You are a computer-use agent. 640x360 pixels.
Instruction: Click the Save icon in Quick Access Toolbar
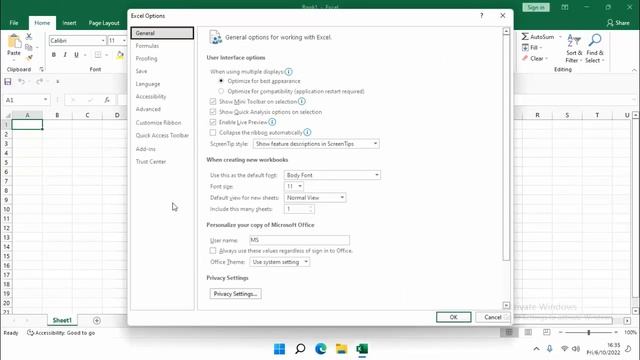coord(8,82)
